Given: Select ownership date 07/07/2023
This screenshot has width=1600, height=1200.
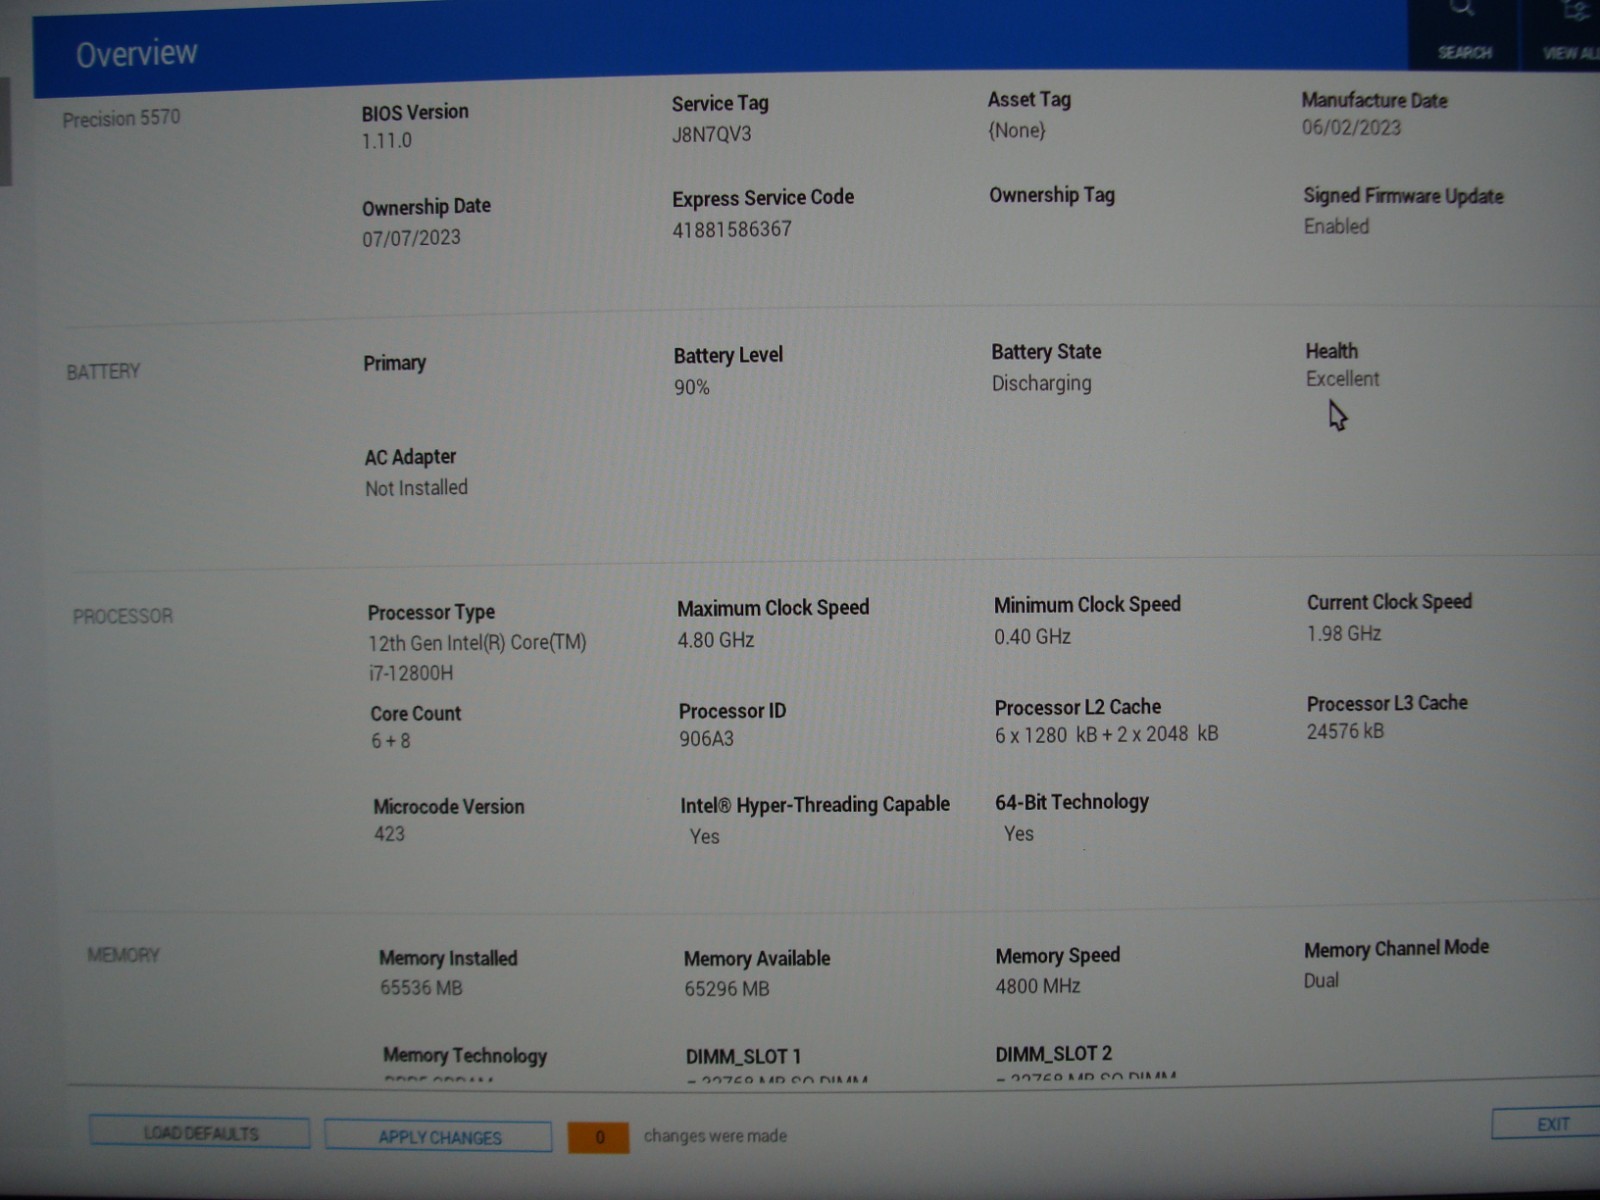Looking at the screenshot, I should coord(412,237).
